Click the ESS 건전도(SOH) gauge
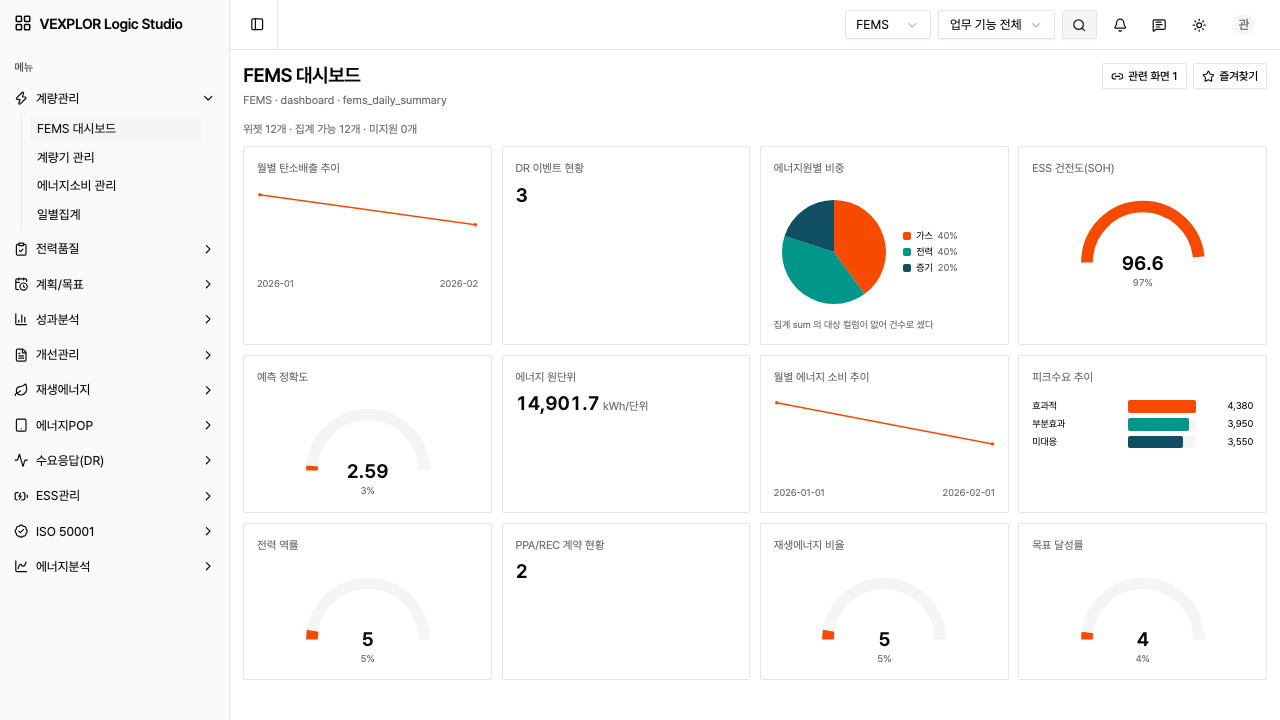 tap(1142, 232)
